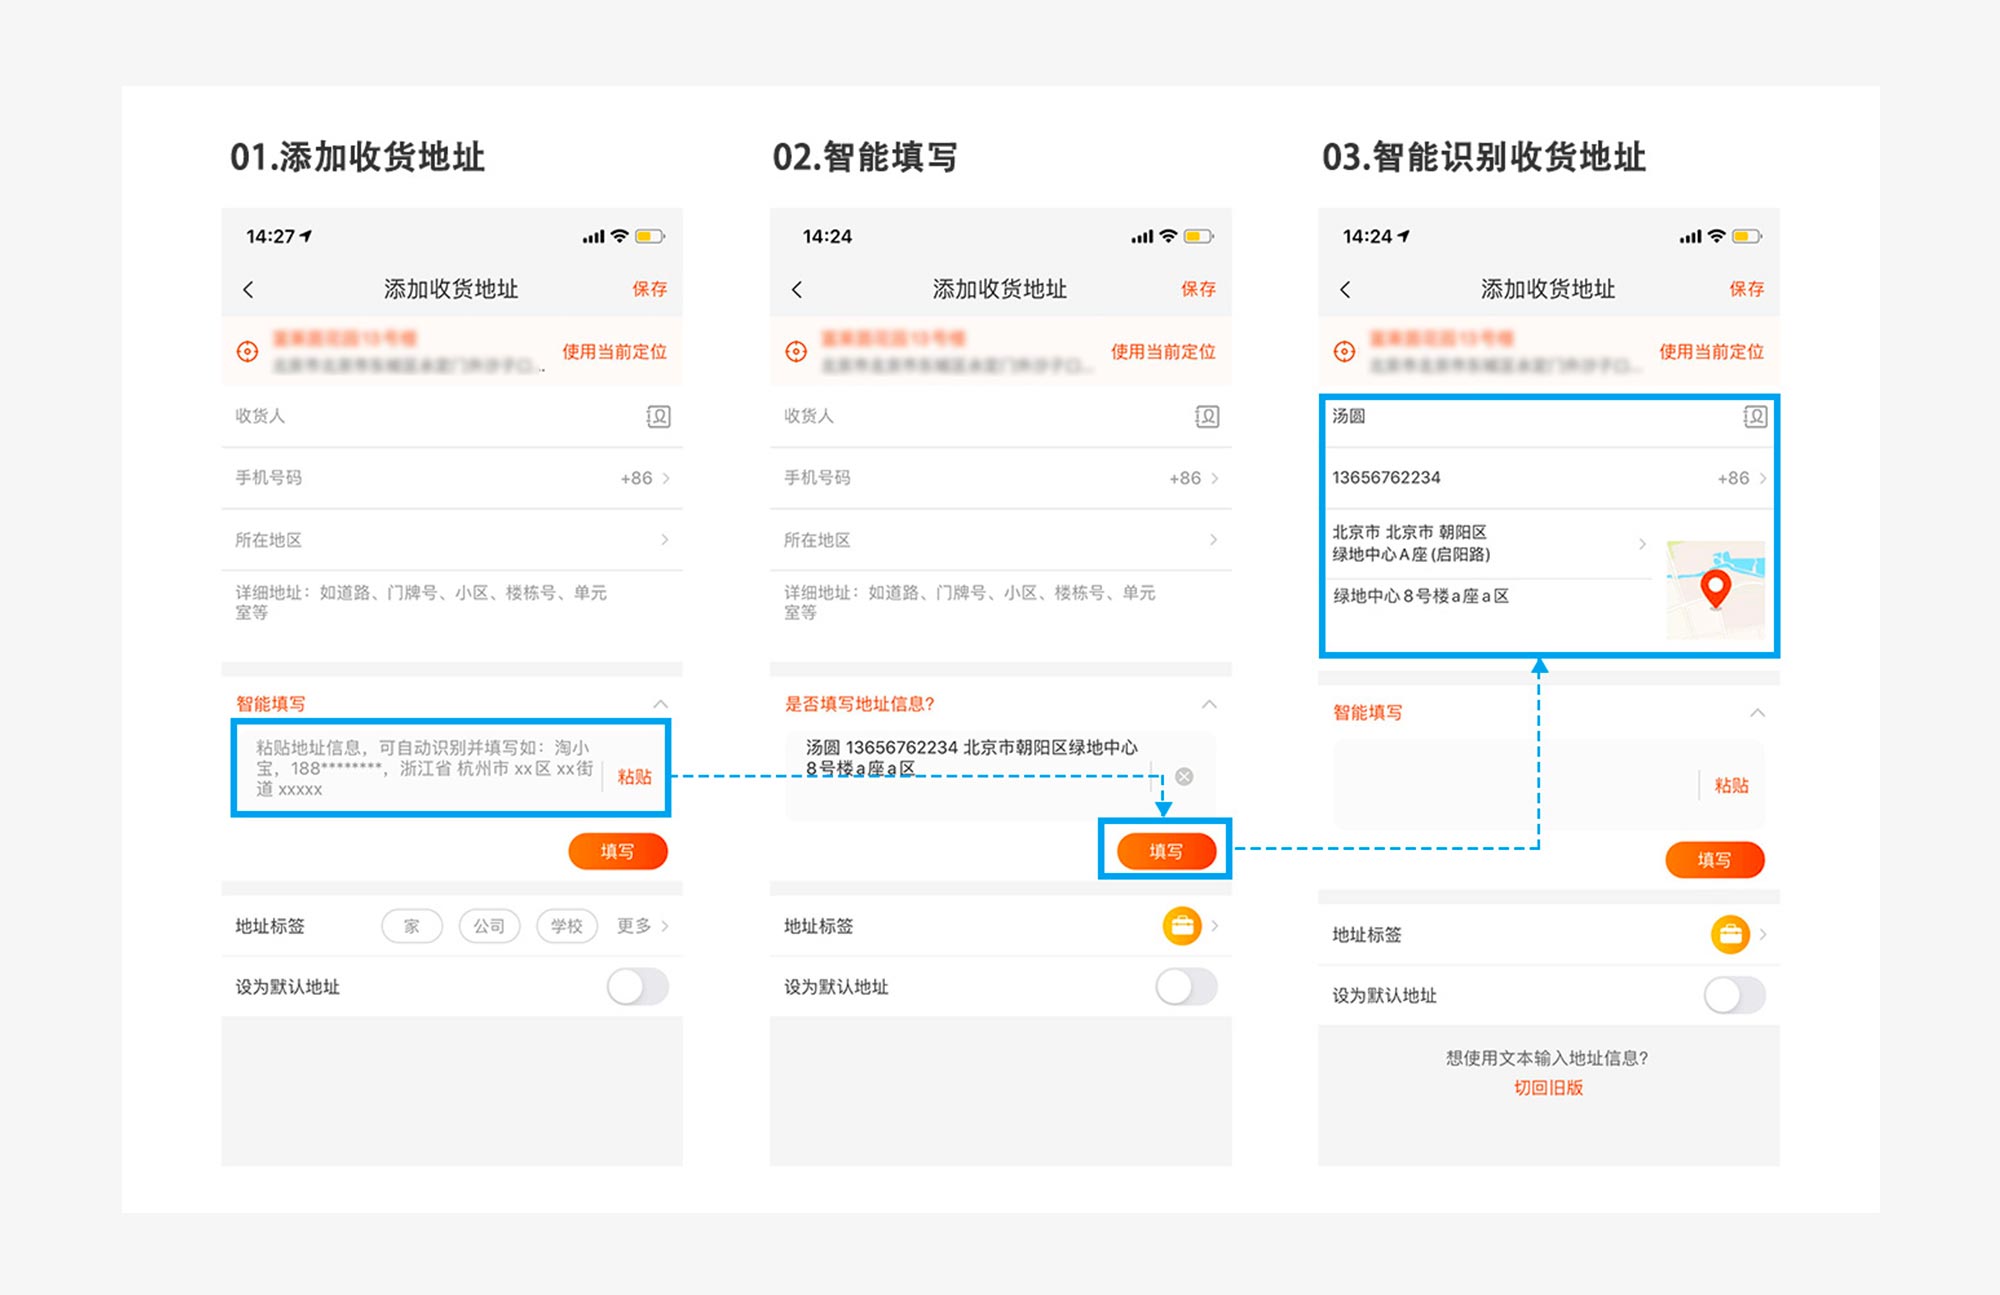Viewport: 2000px width, 1295px height.
Task: Tap 切回旧版 link
Action: click(x=1547, y=1087)
